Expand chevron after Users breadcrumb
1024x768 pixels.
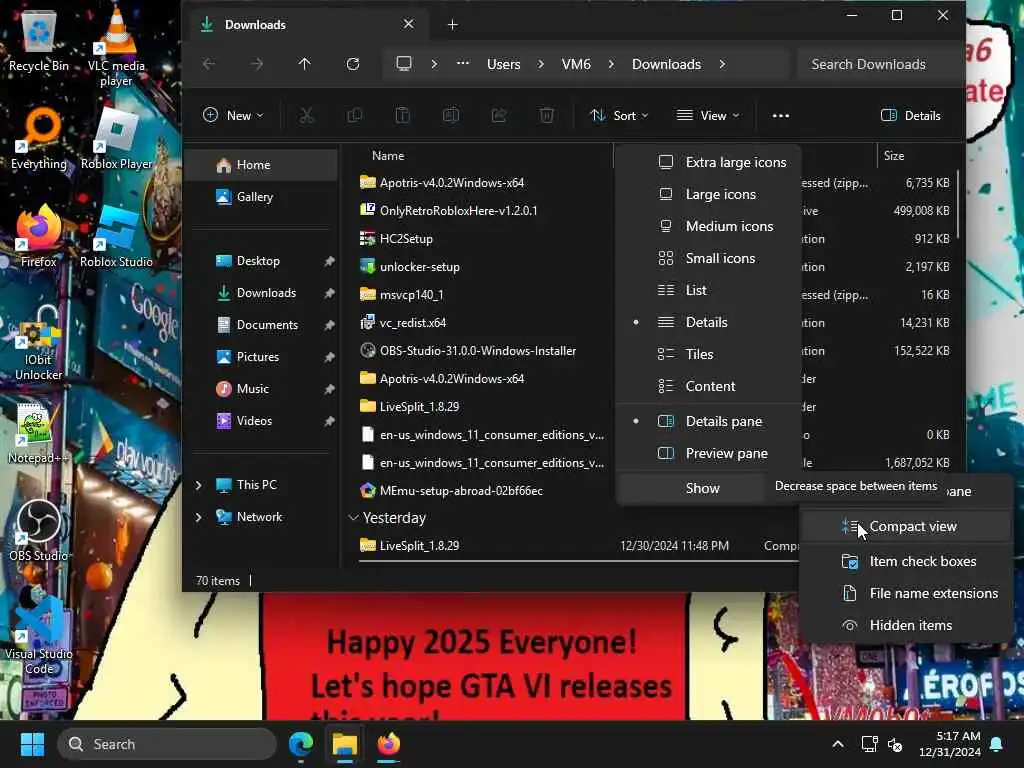point(541,64)
